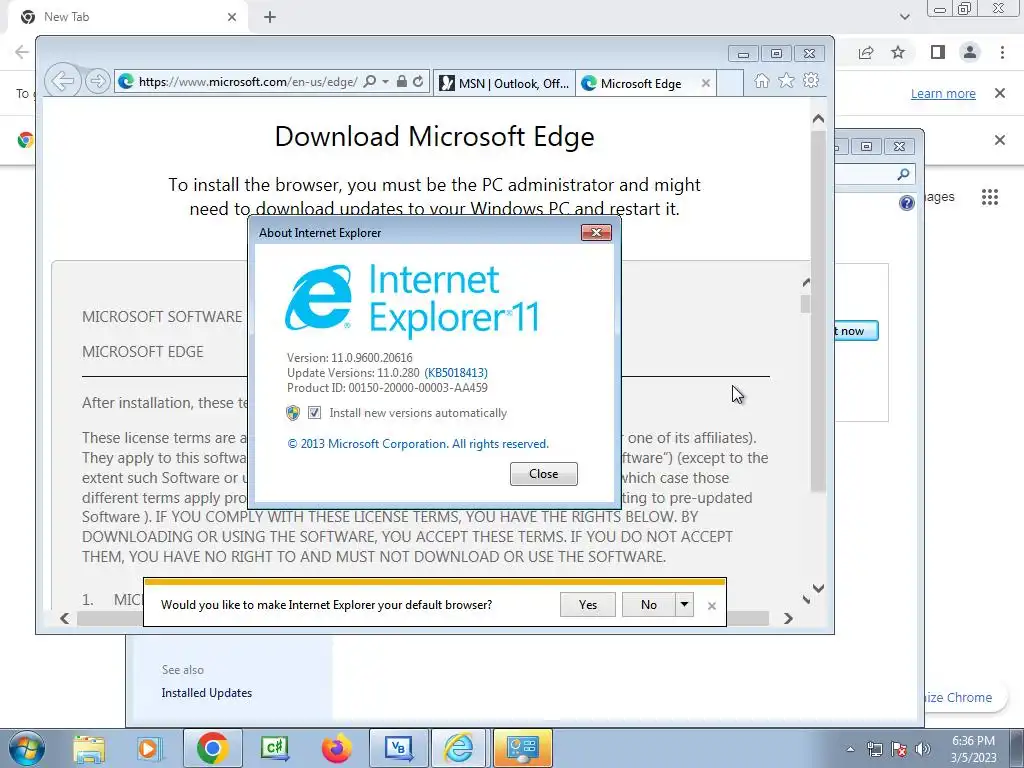Close the Chrome New Tab tab
This screenshot has height=768, width=1024.
pyautogui.click(x=232, y=17)
